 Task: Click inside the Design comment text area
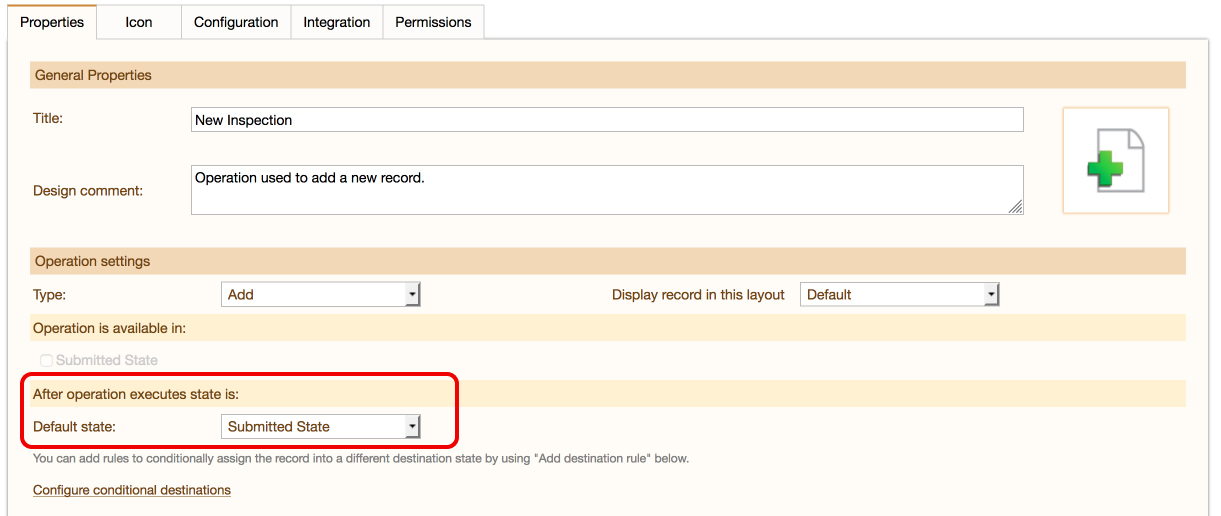tap(607, 190)
